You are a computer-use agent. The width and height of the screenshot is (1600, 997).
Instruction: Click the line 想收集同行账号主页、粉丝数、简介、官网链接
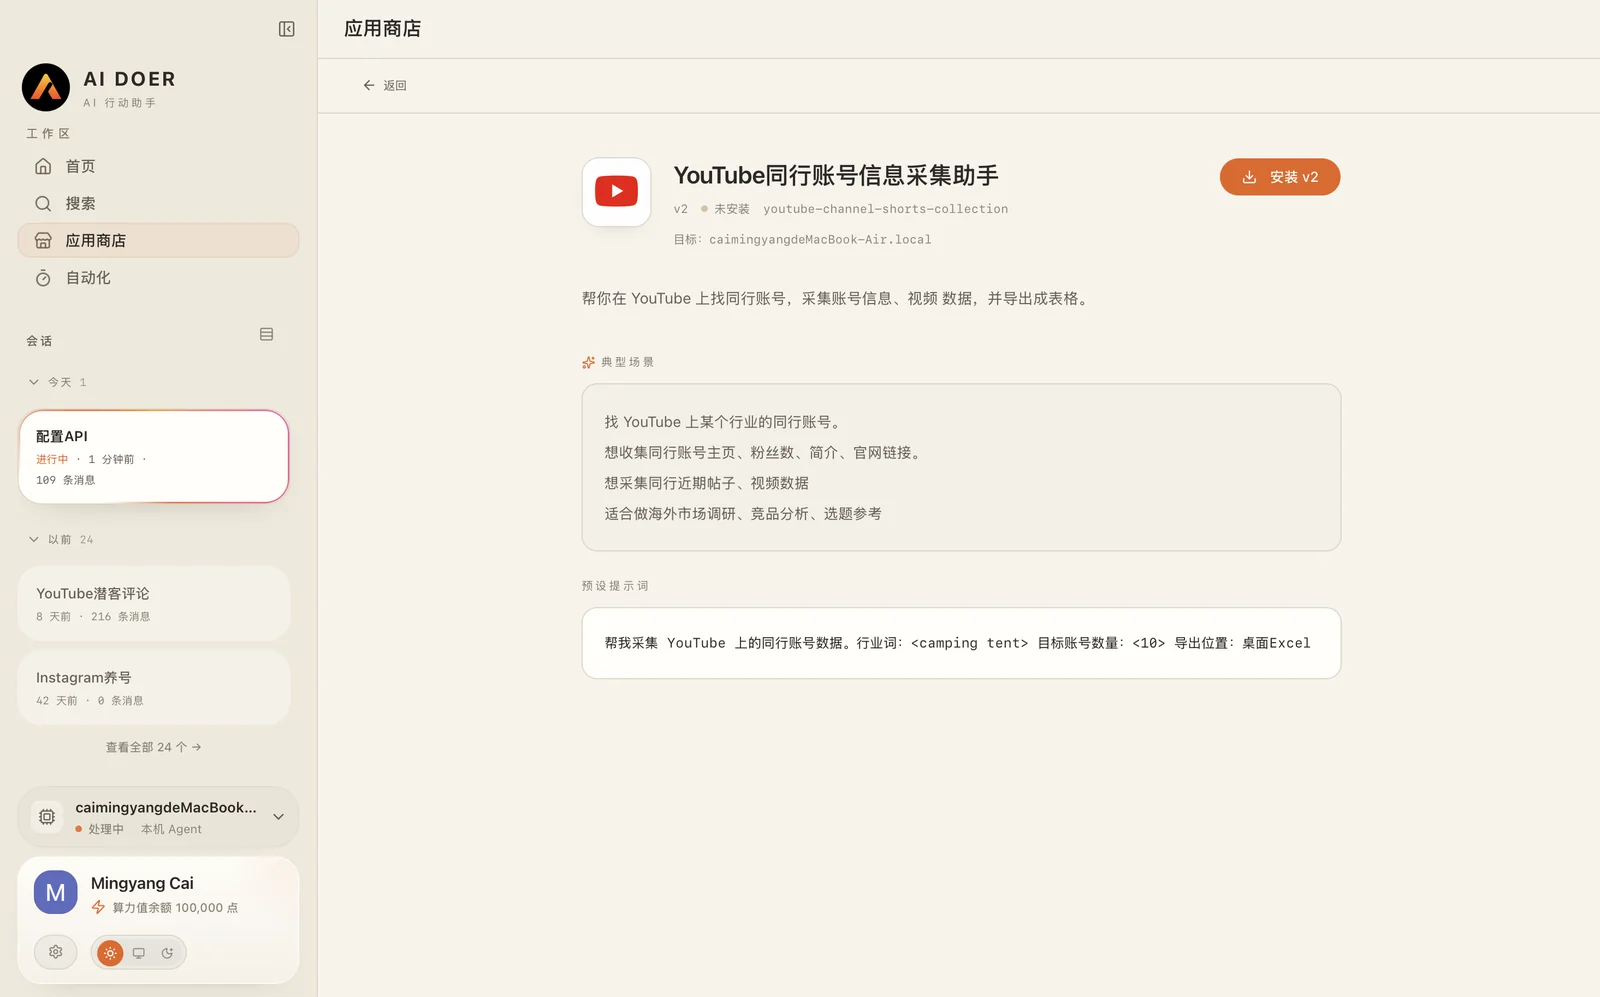tap(765, 453)
